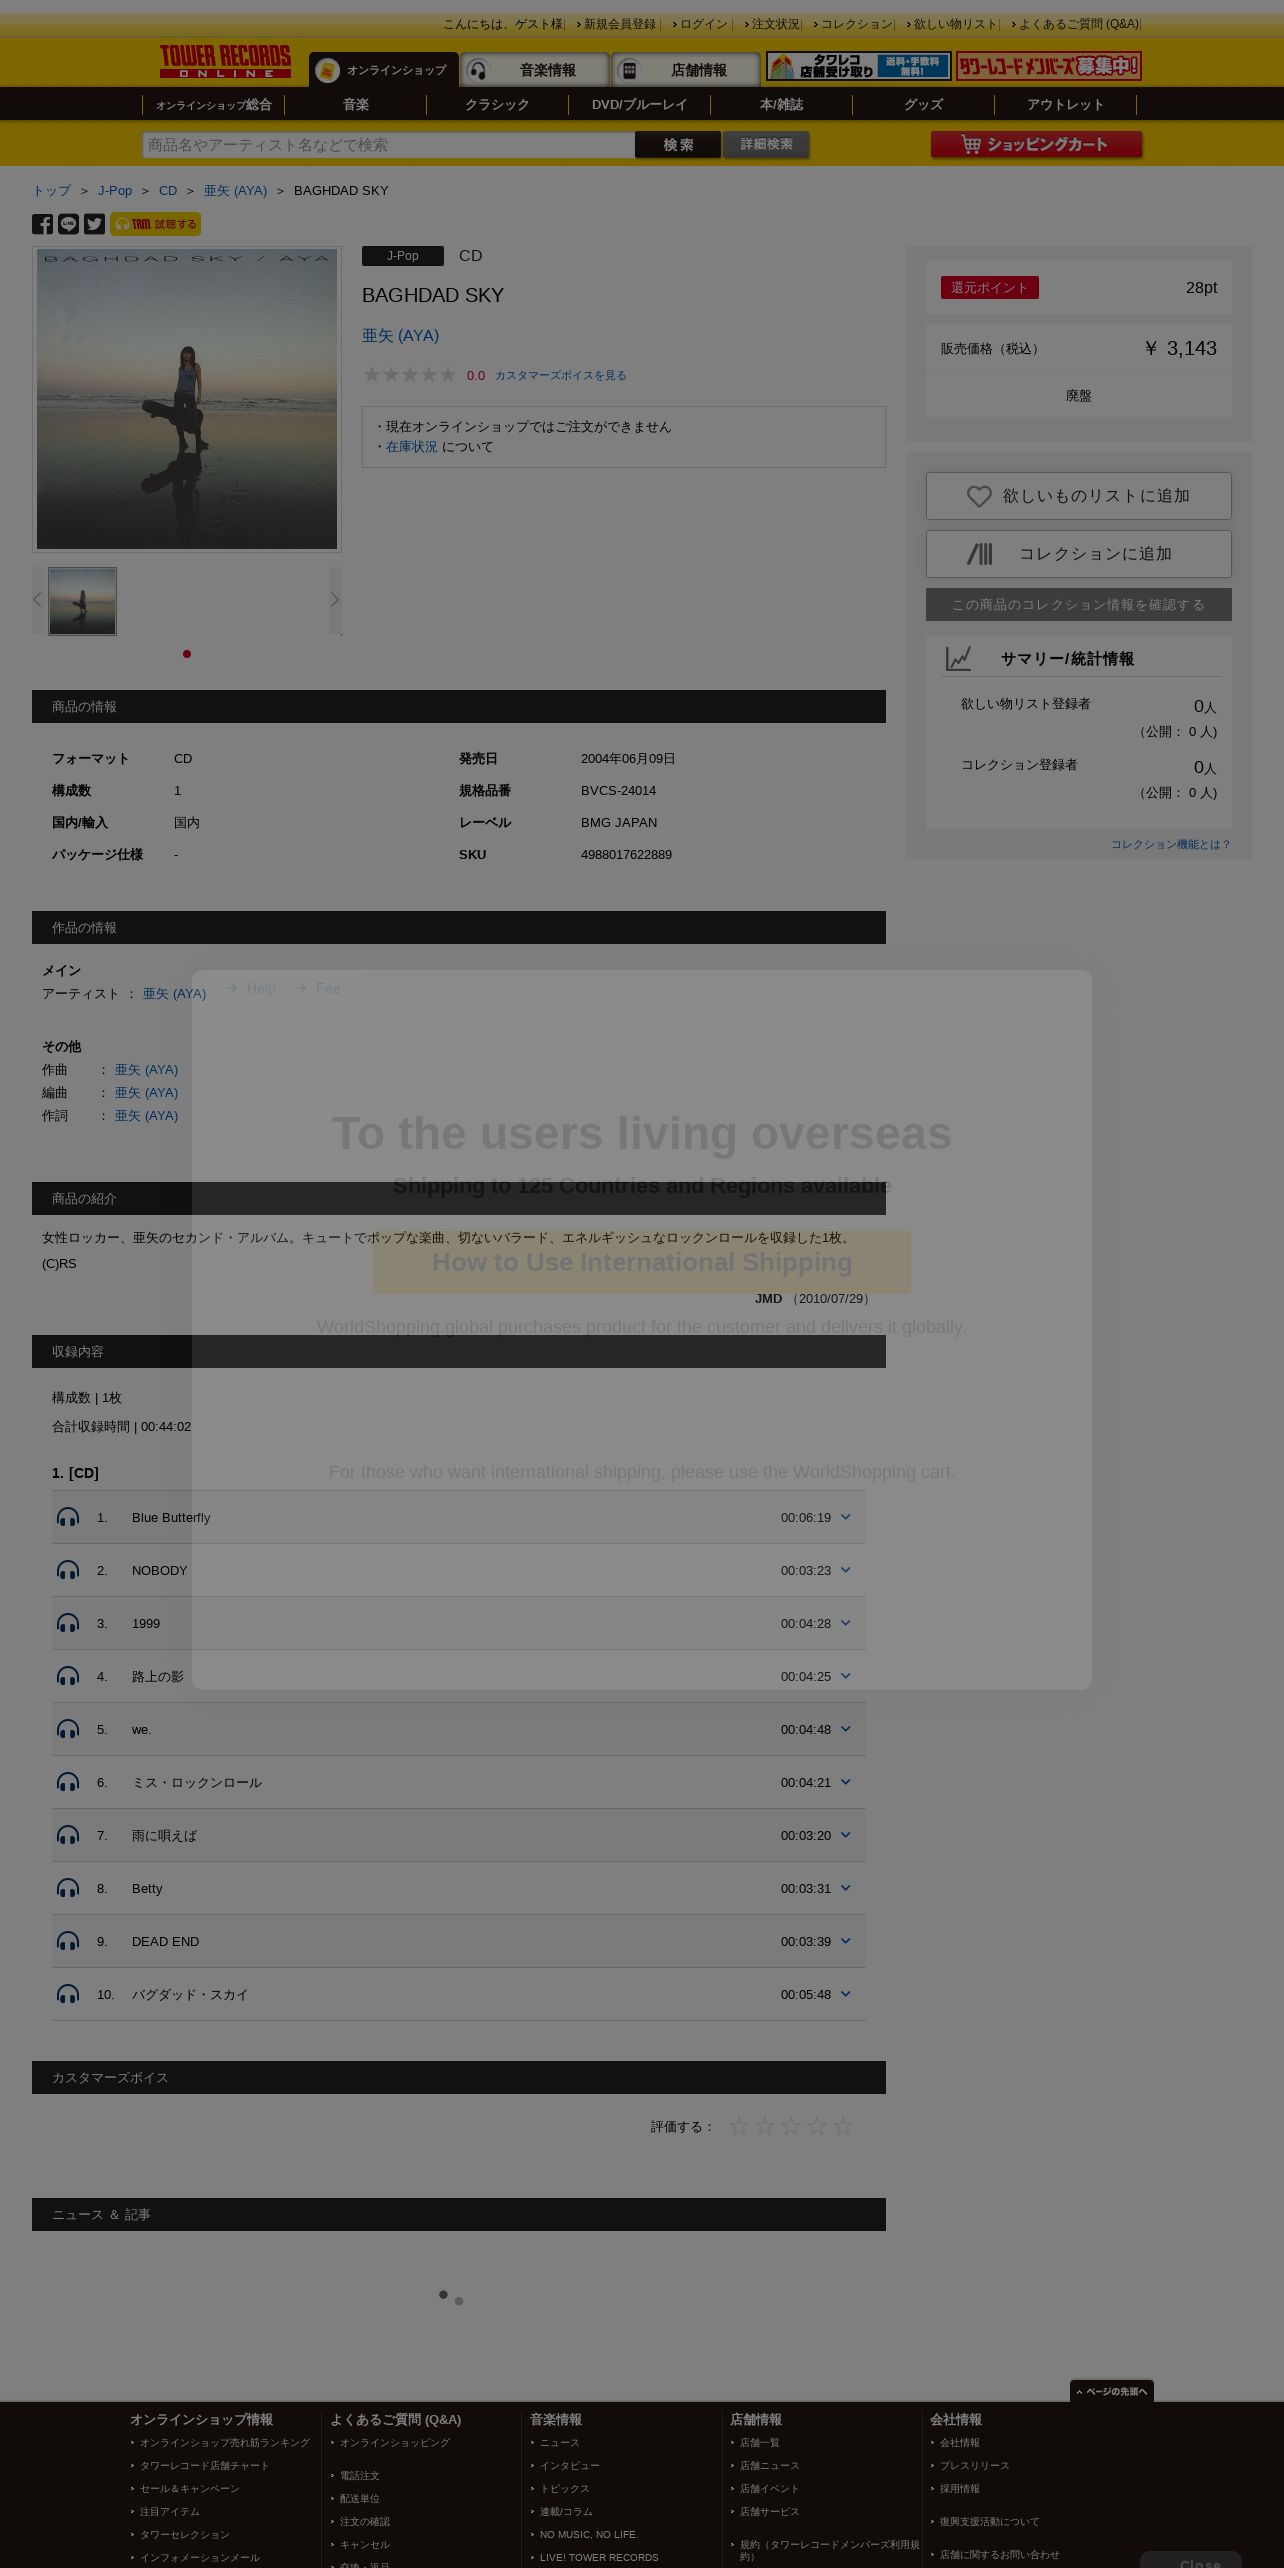Click the TRM 試聴する listen button
This screenshot has height=2568, width=1284.
click(155, 224)
